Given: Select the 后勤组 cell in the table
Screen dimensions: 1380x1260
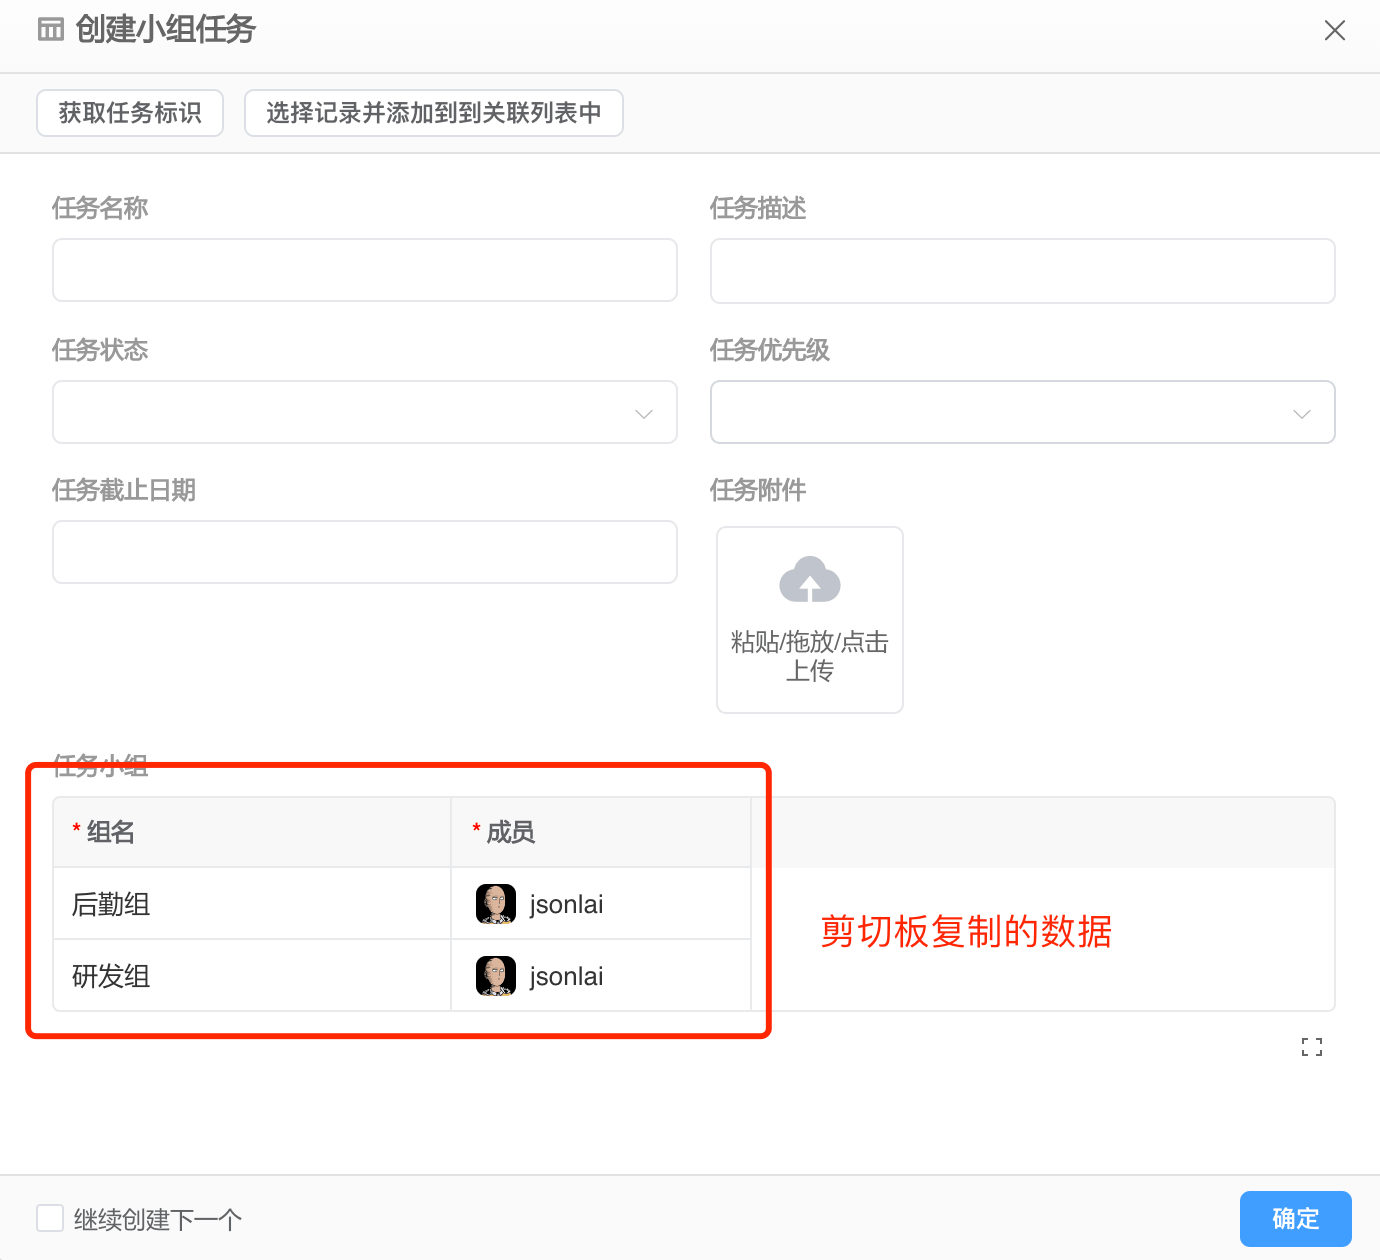Looking at the screenshot, I should (x=250, y=903).
